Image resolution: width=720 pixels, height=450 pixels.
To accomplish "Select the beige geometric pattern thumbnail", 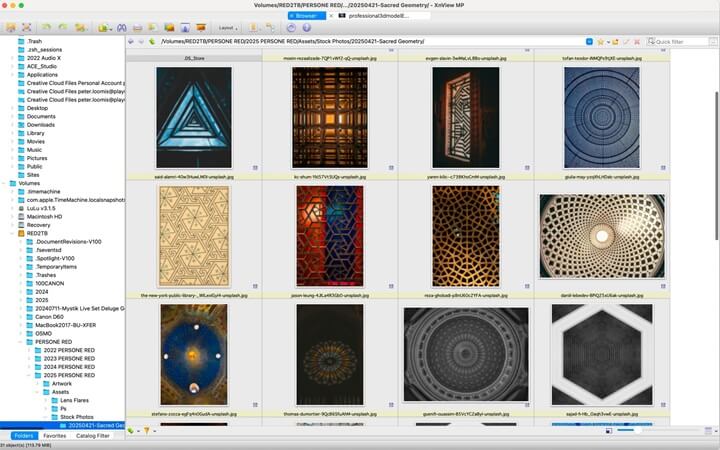I will pos(194,236).
